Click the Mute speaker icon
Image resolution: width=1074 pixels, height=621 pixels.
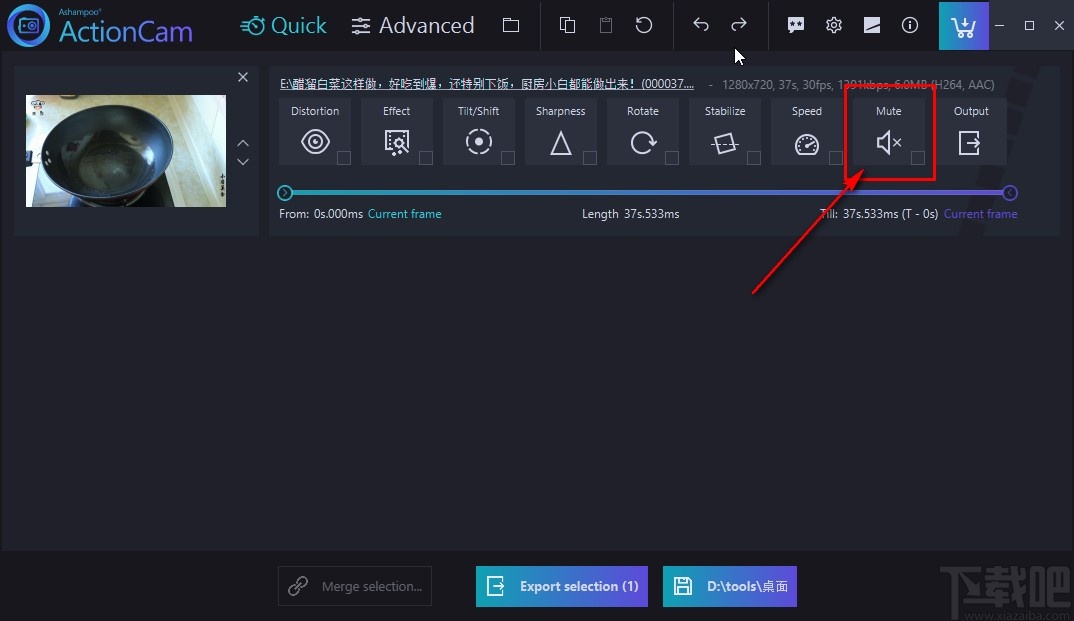888,142
